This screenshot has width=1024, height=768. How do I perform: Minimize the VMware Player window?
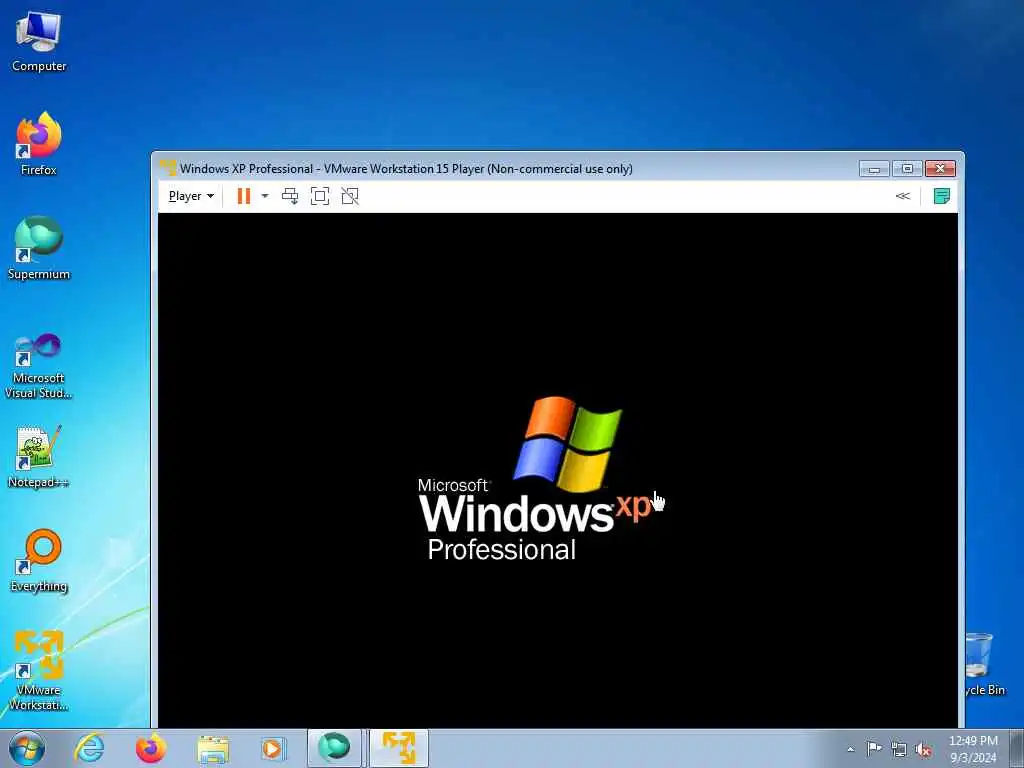click(874, 168)
